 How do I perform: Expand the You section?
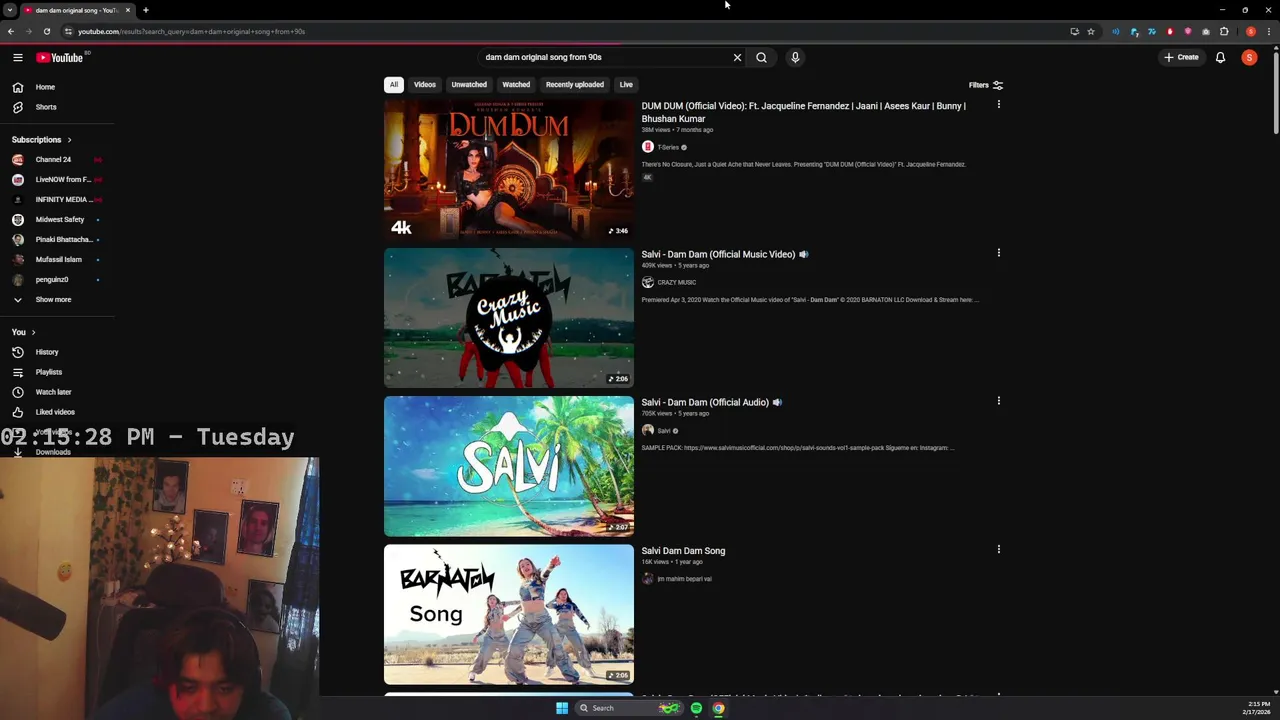pyautogui.click(x=24, y=332)
